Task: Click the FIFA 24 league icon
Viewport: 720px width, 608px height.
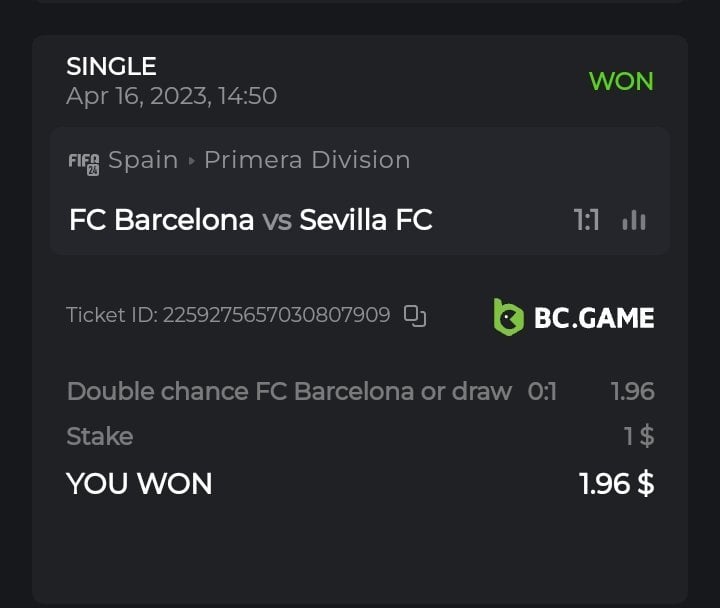Action: 83,161
